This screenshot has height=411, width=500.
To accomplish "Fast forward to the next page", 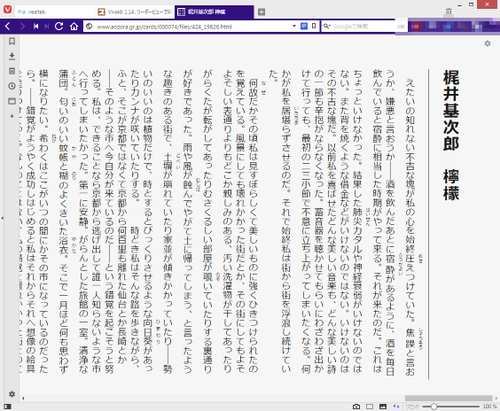I will [x=47, y=26].
